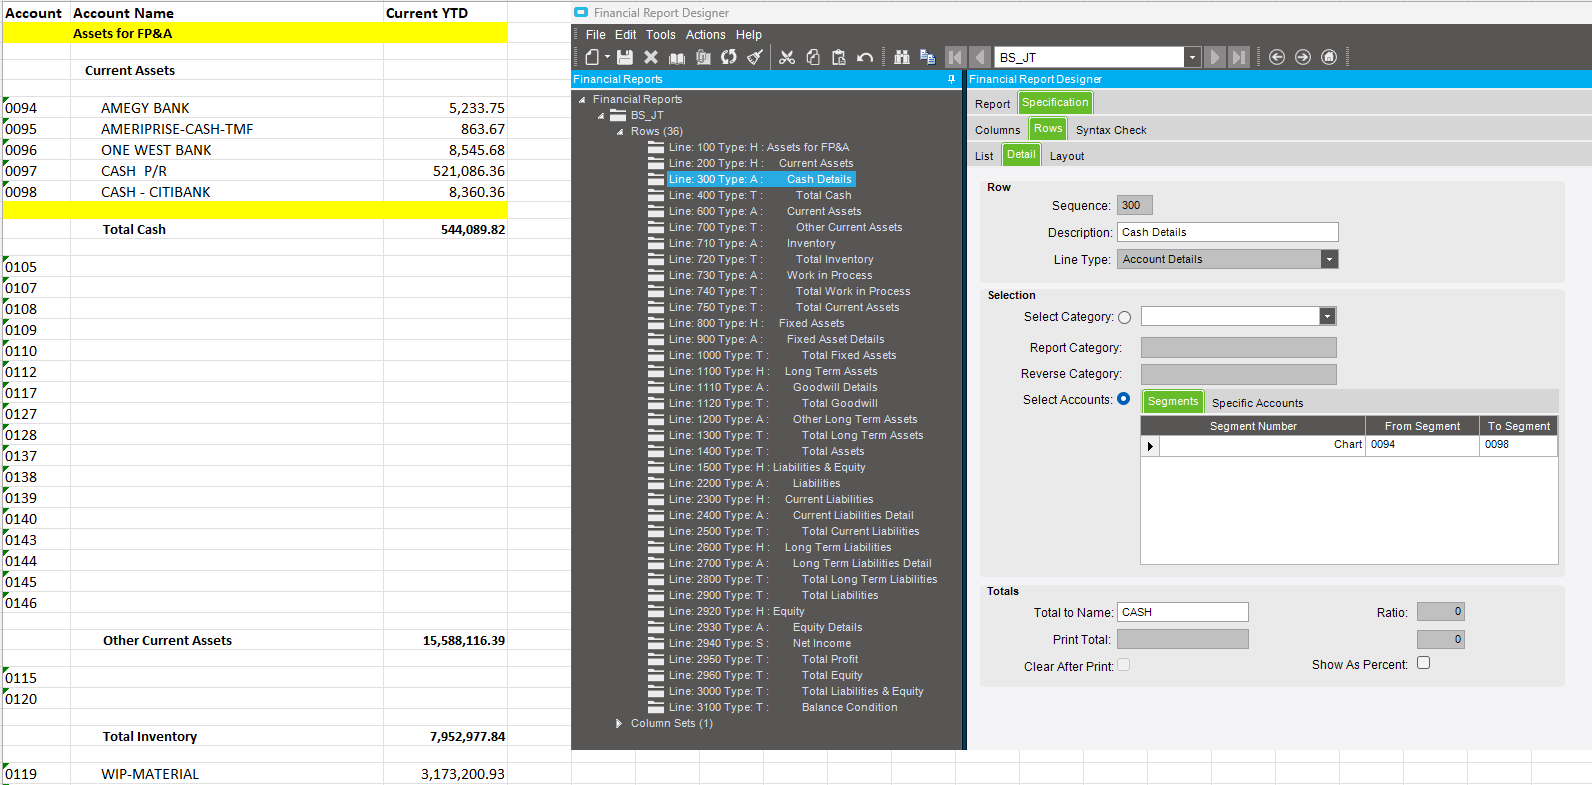
Task: Go to last record arrow
Action: point(1239,57)
